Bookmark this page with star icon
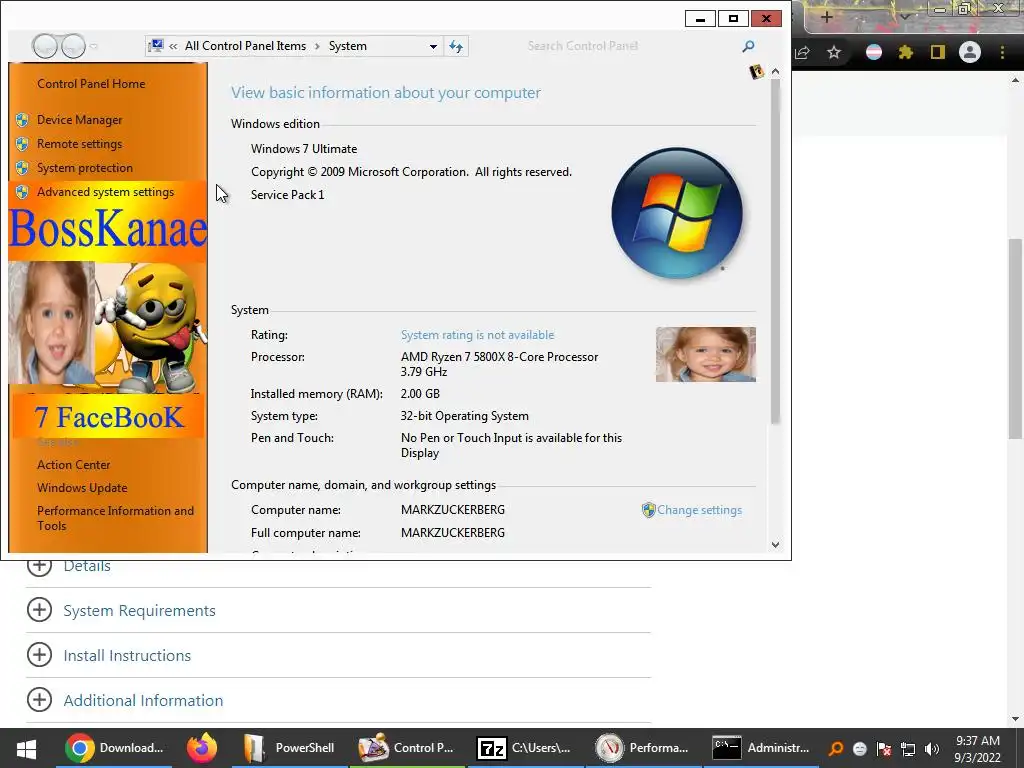The width and height of the screenshot is (1024, 768). [x=833, y=52]
